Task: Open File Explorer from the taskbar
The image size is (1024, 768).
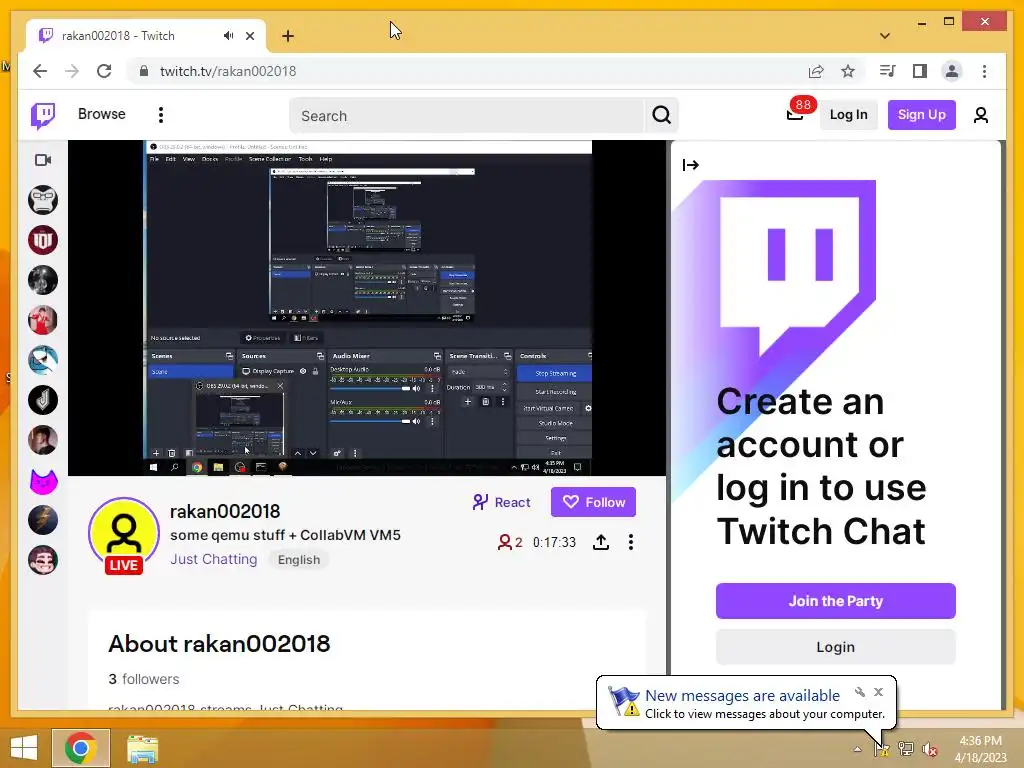Action: pos(142,748)
